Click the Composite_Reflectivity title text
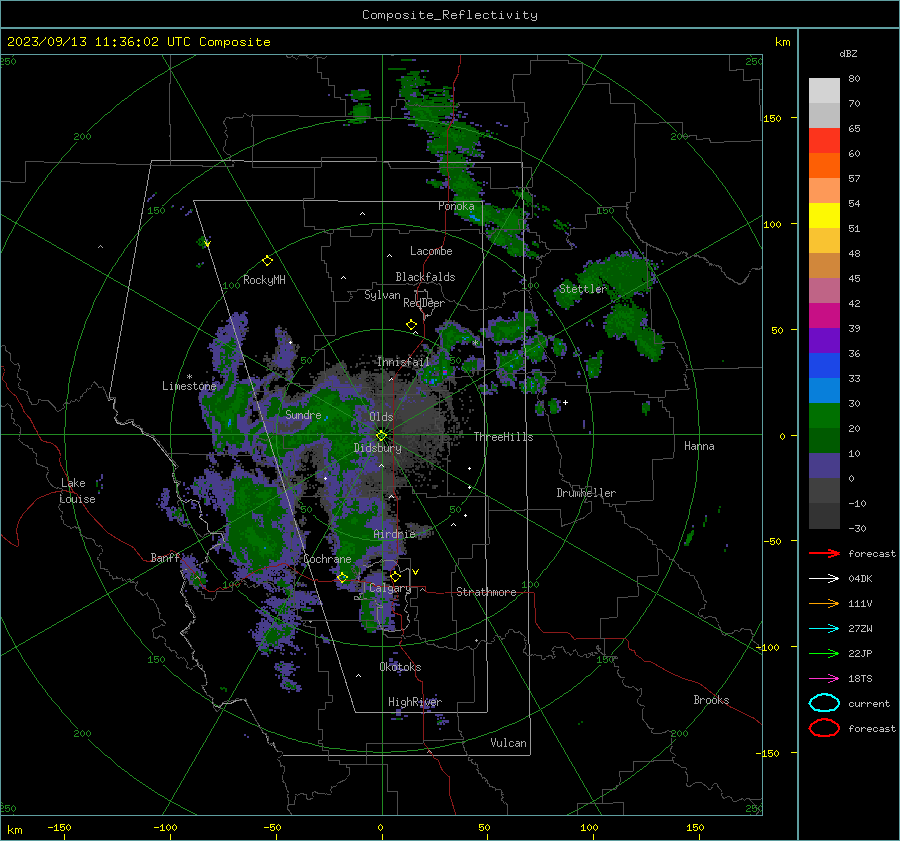 tap(450, 15)
